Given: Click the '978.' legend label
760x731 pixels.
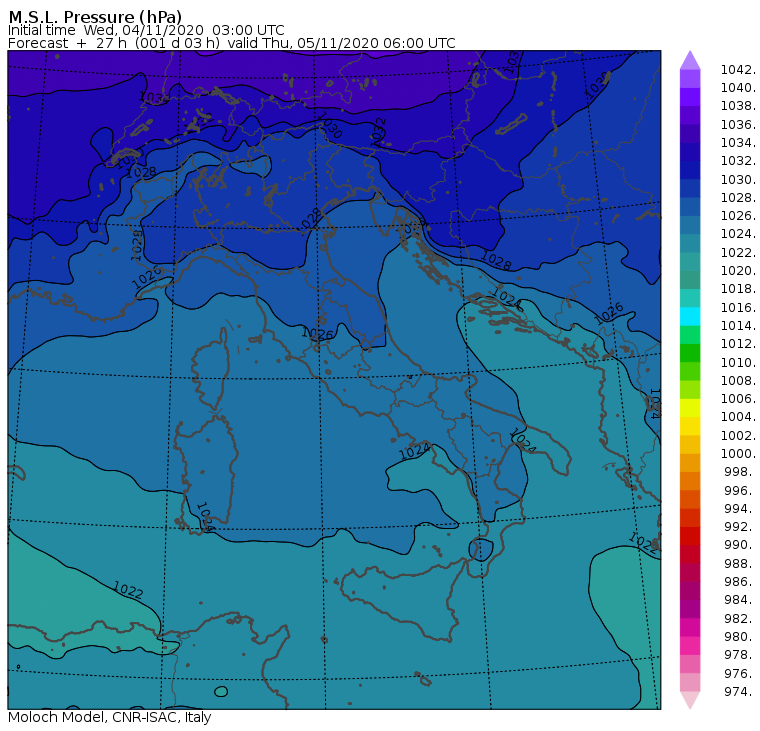Looking at the screenshot, I should tap(740, 655).
